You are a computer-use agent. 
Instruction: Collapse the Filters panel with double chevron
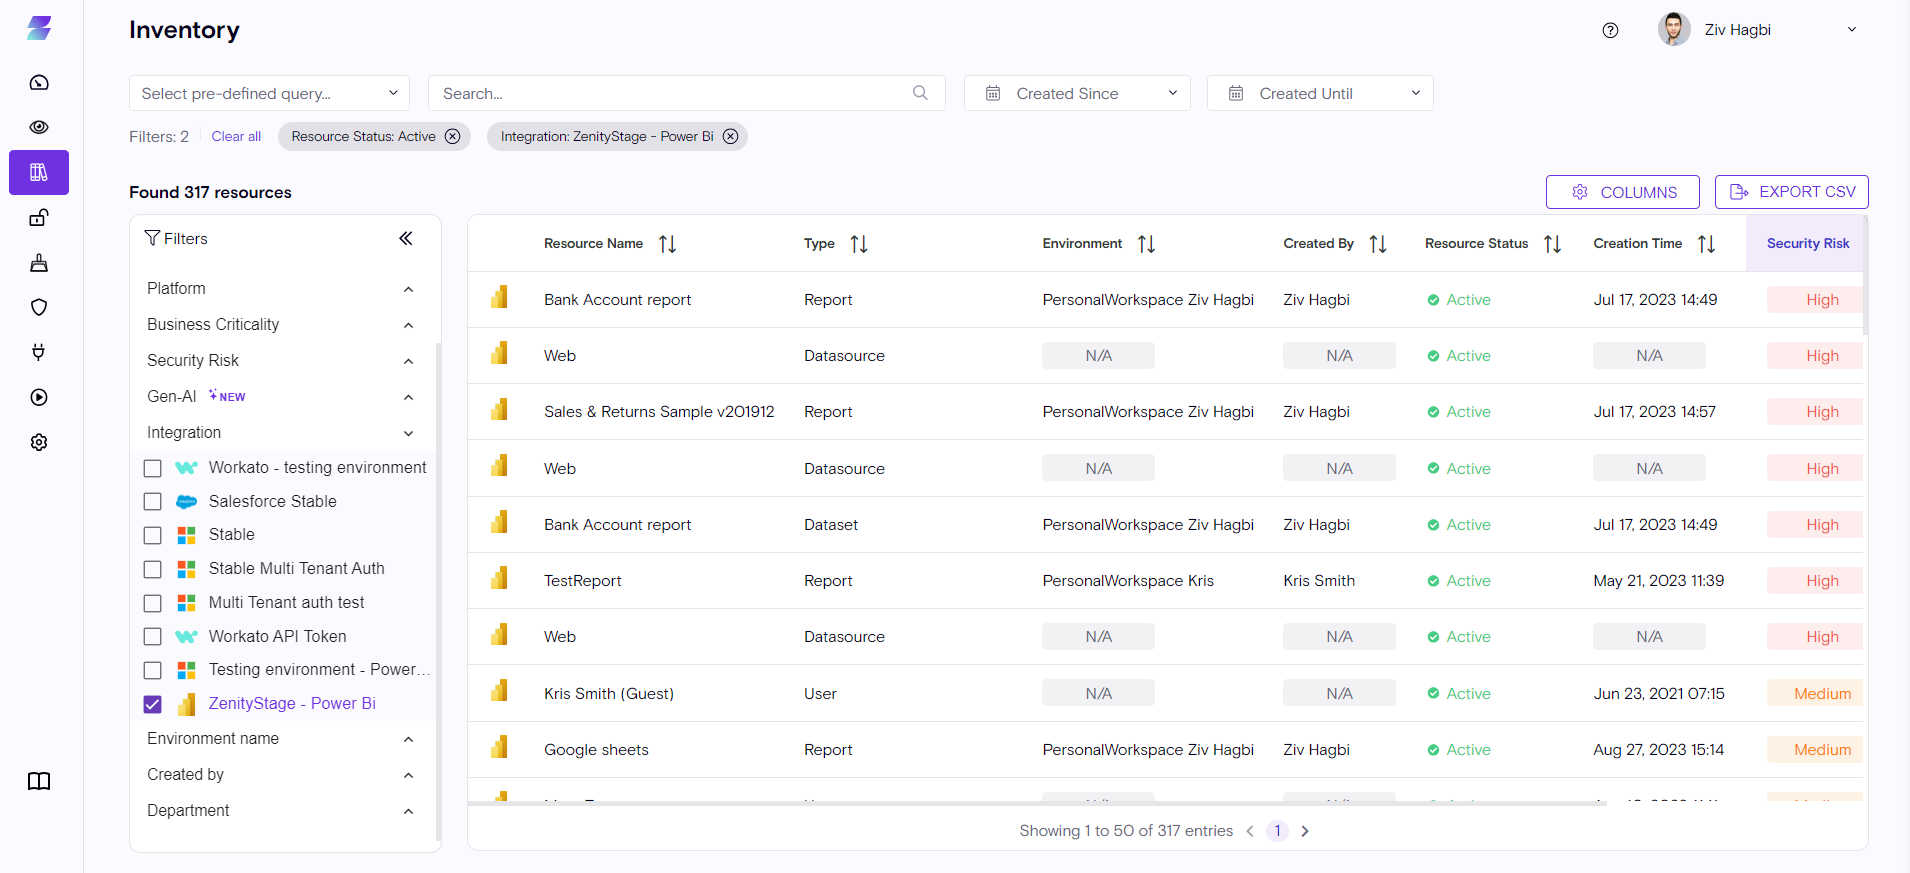406,238
